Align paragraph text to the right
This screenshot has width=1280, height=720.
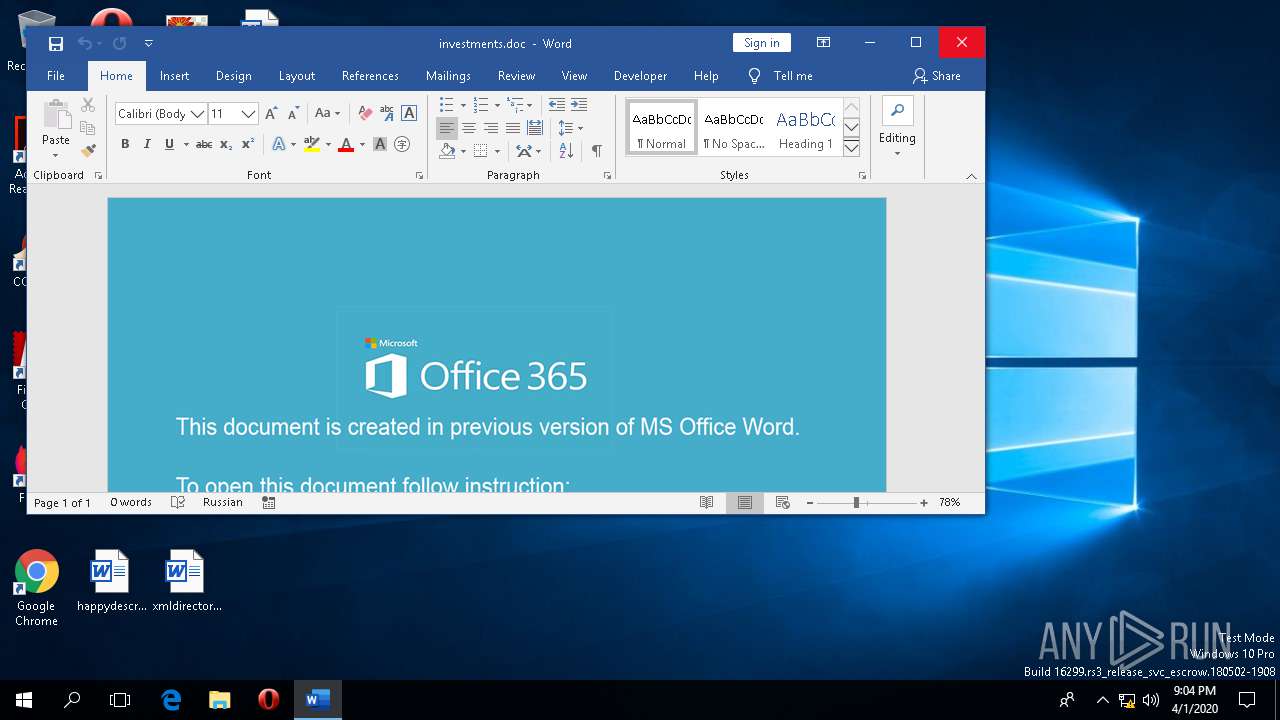point(491,128)
